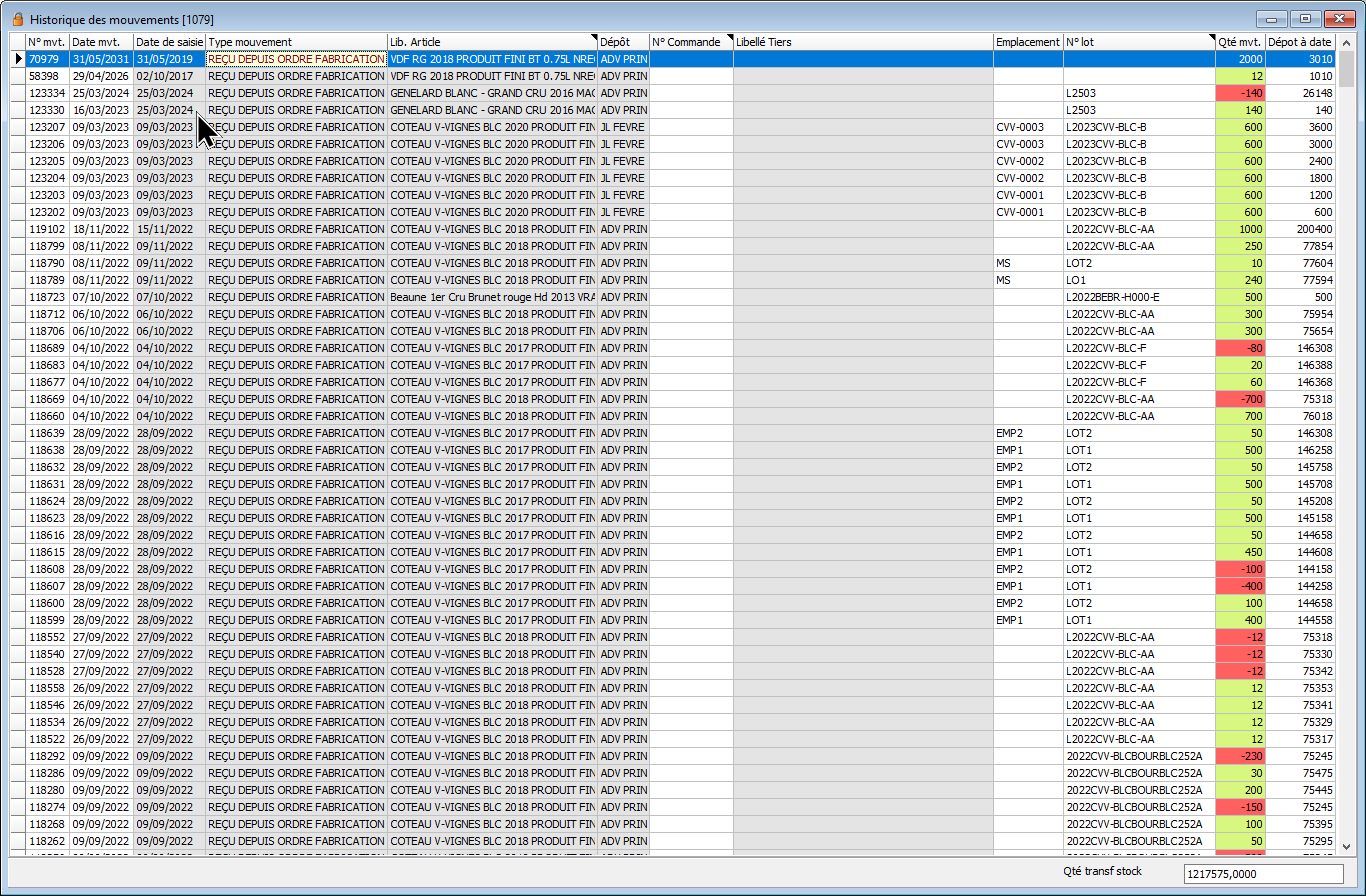
Task: Click the current-row arrow indicator beside 70979
Action: [x=17, y=59]
